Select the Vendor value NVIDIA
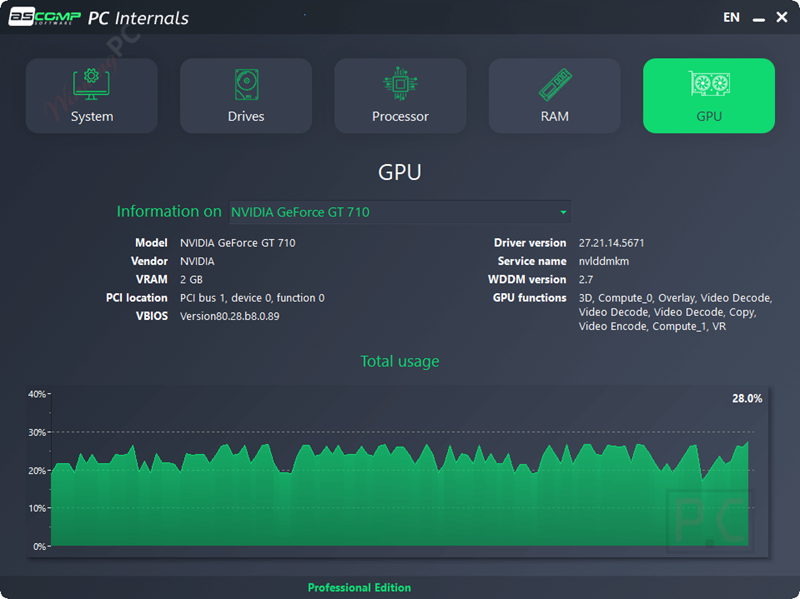The image size is (800, 599). (x=197, y=261)
